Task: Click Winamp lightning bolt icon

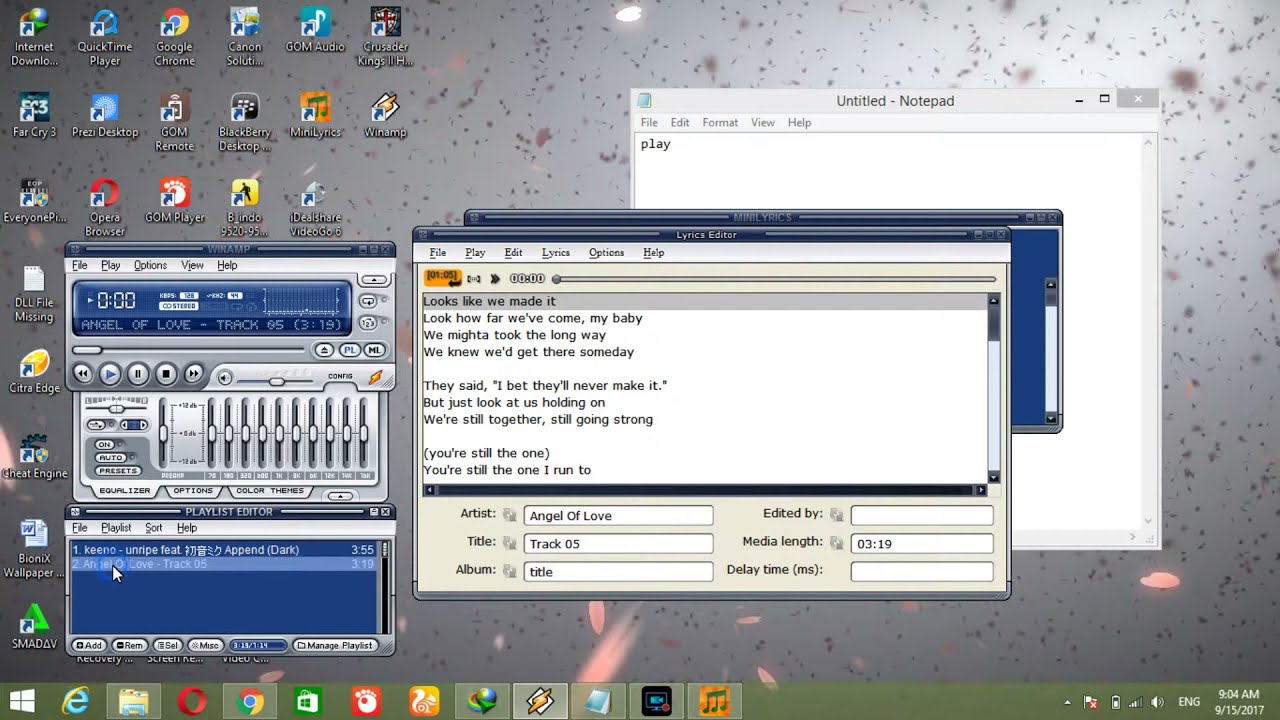Action: 375,377
